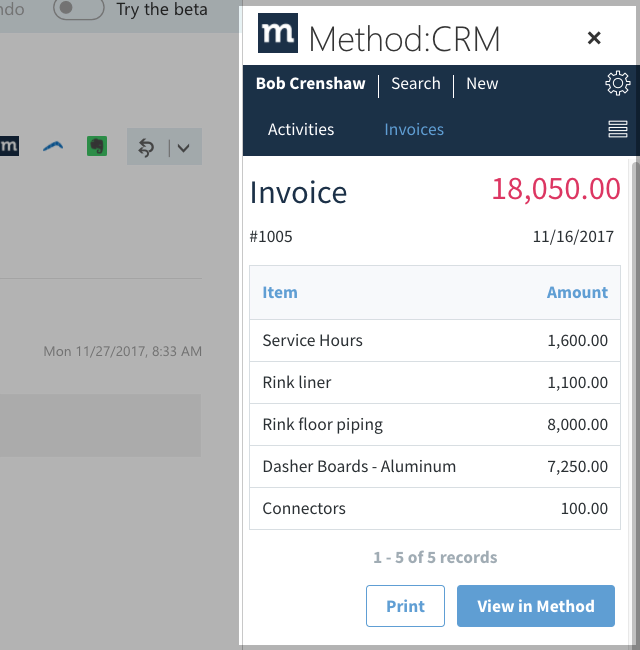640x650 pixels.
Task: Click the Method add-in icon in Outlook toolbar
Action: (x=9, y=146)
